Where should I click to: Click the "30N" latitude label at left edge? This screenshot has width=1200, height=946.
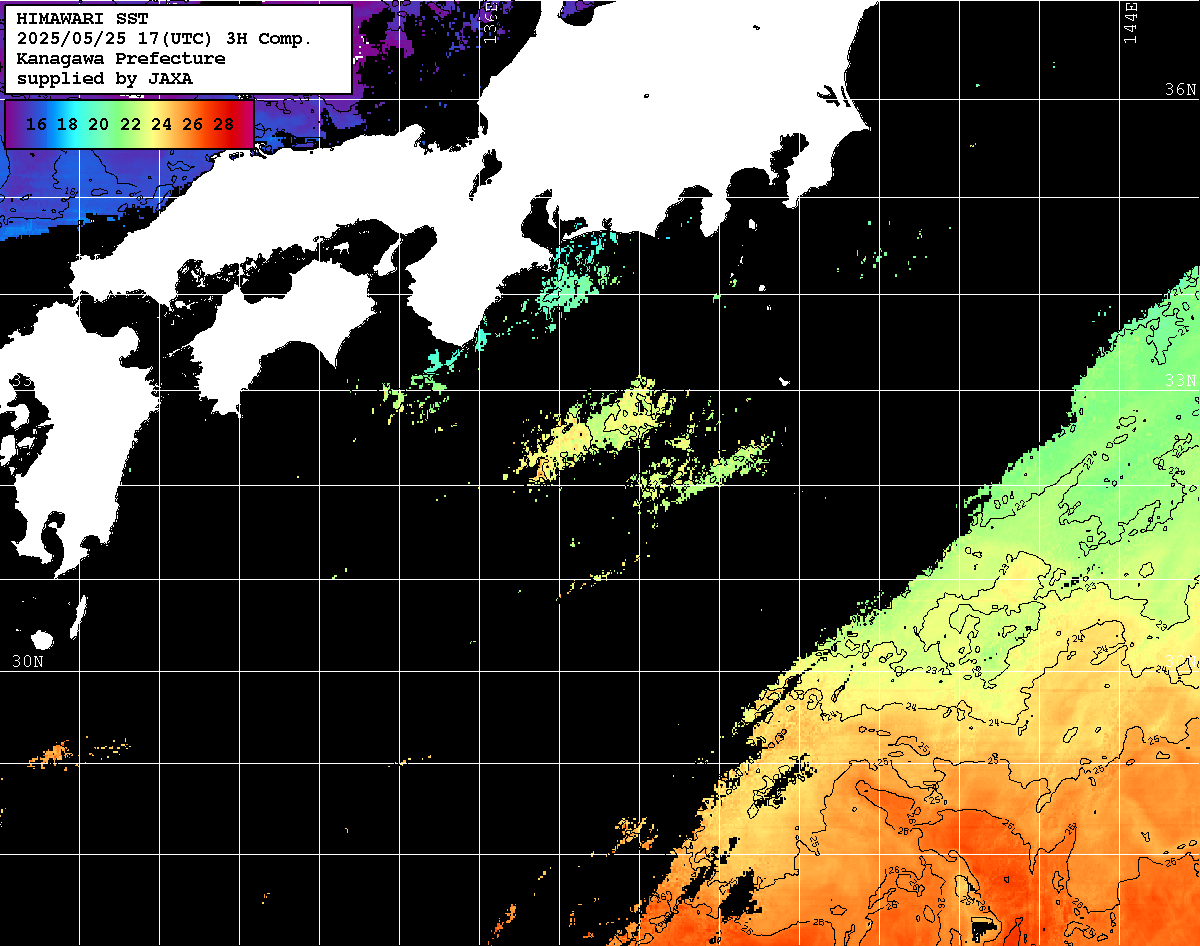pos(28,662)
